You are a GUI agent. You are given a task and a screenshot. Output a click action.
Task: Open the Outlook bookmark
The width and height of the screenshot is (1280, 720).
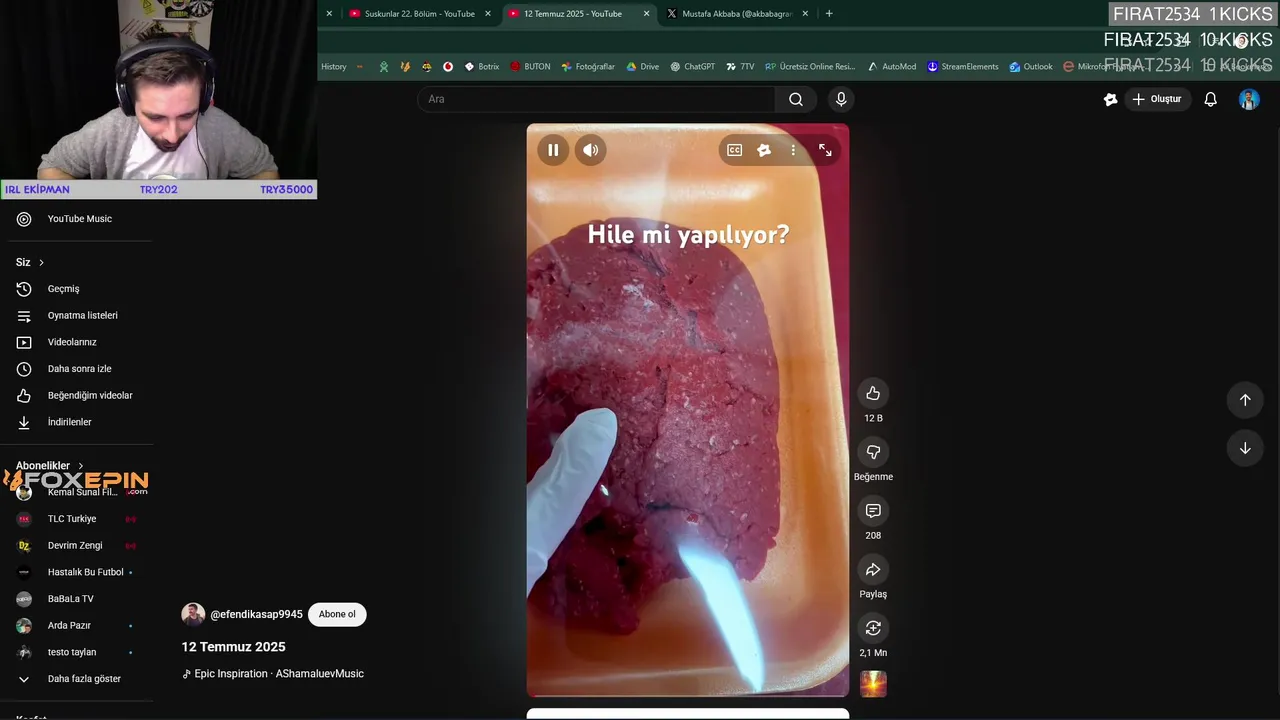click(x=1030, y=67)
